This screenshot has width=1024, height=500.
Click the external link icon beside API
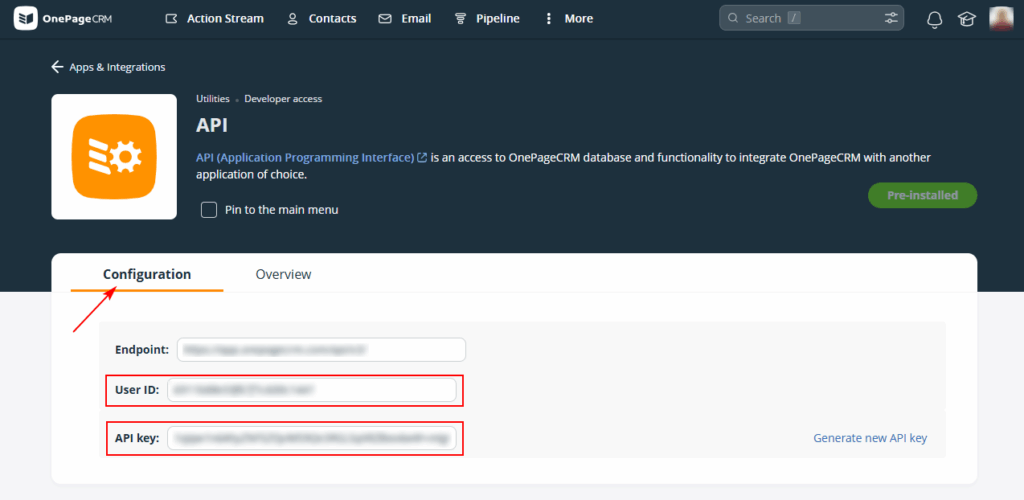click(x=422, y=158)
